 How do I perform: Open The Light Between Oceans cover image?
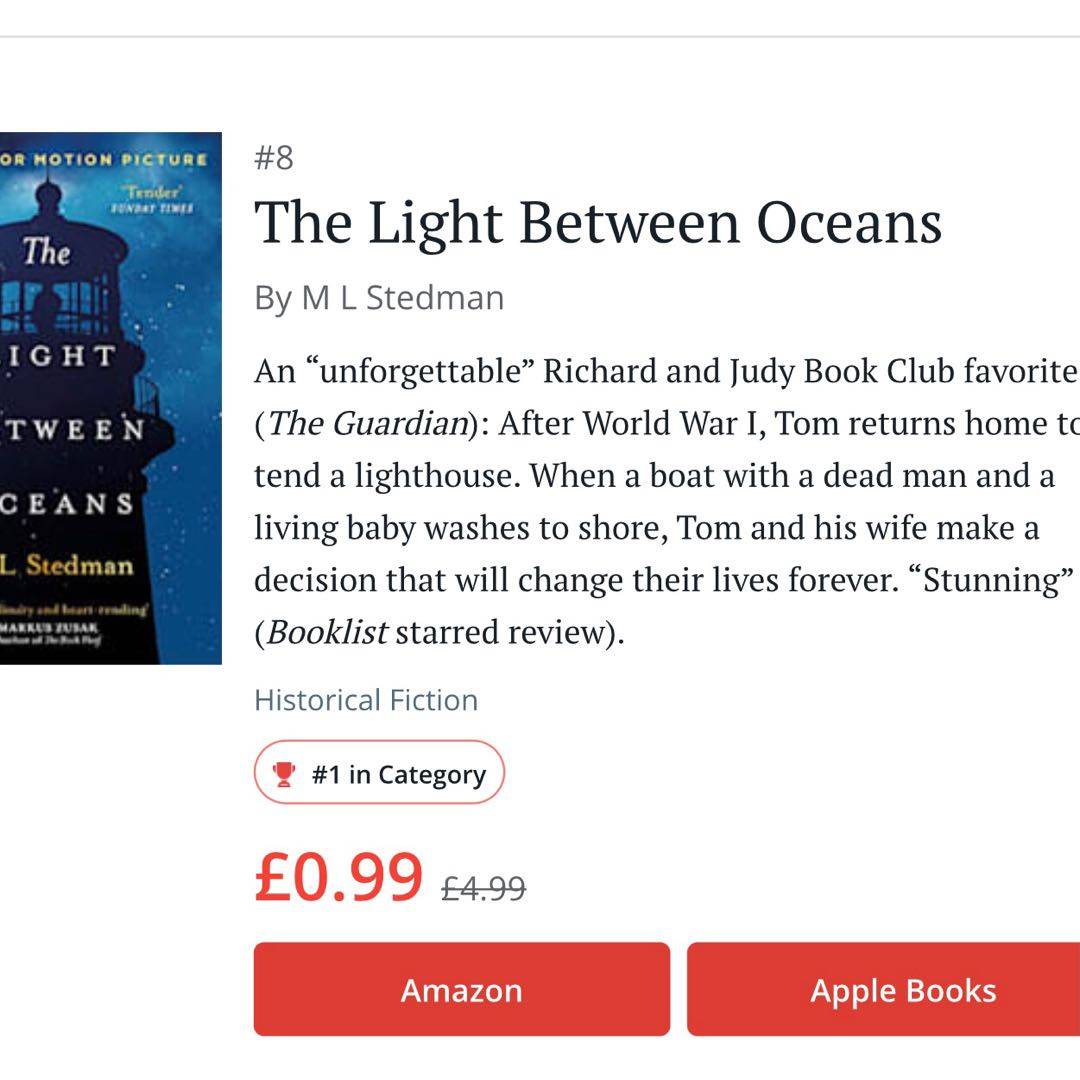tap(110, 398)
